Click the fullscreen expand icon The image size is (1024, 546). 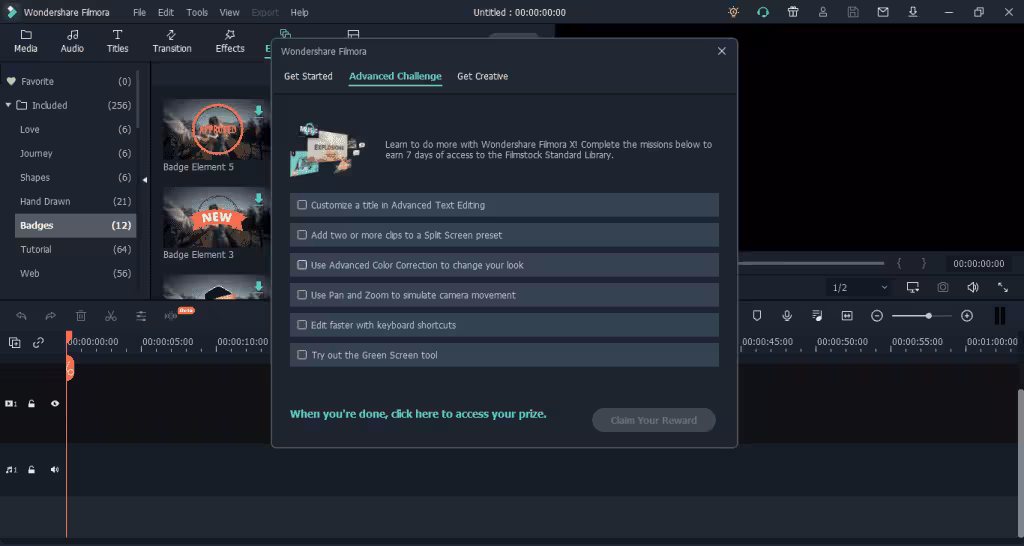pyautogui.click(x=1003, y=287)
